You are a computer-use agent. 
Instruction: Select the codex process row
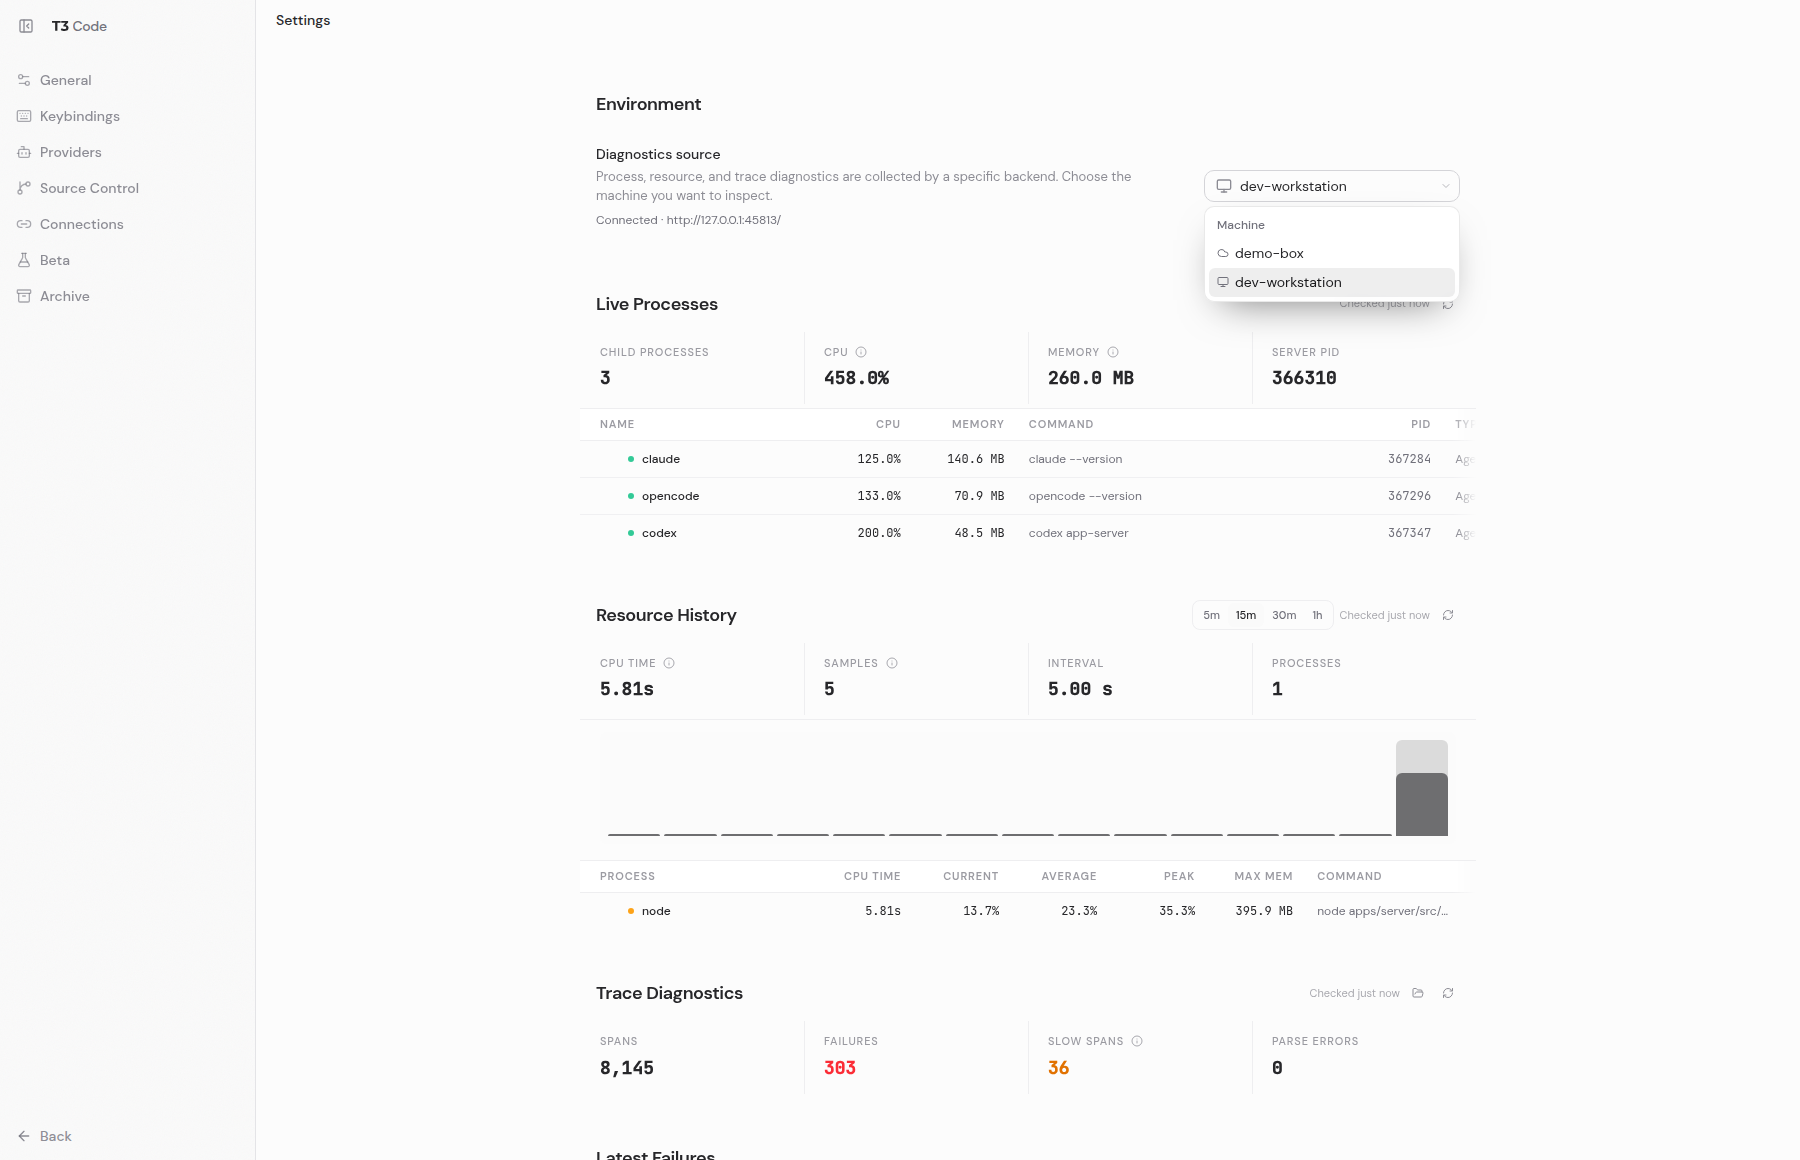click(x=1027, y=533)
